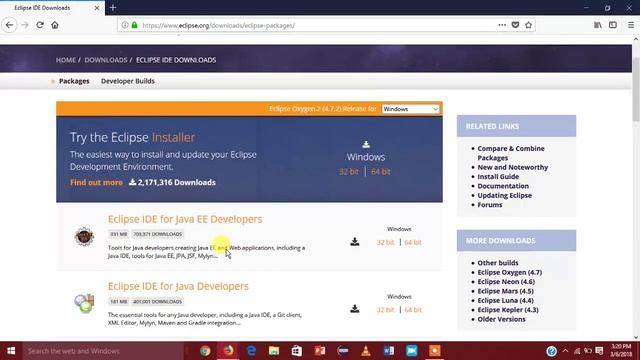Image resolution: width=640 pixels, height=360 pixels.
Task: Open the action center notifications icon
Action: tap(599, 351)
